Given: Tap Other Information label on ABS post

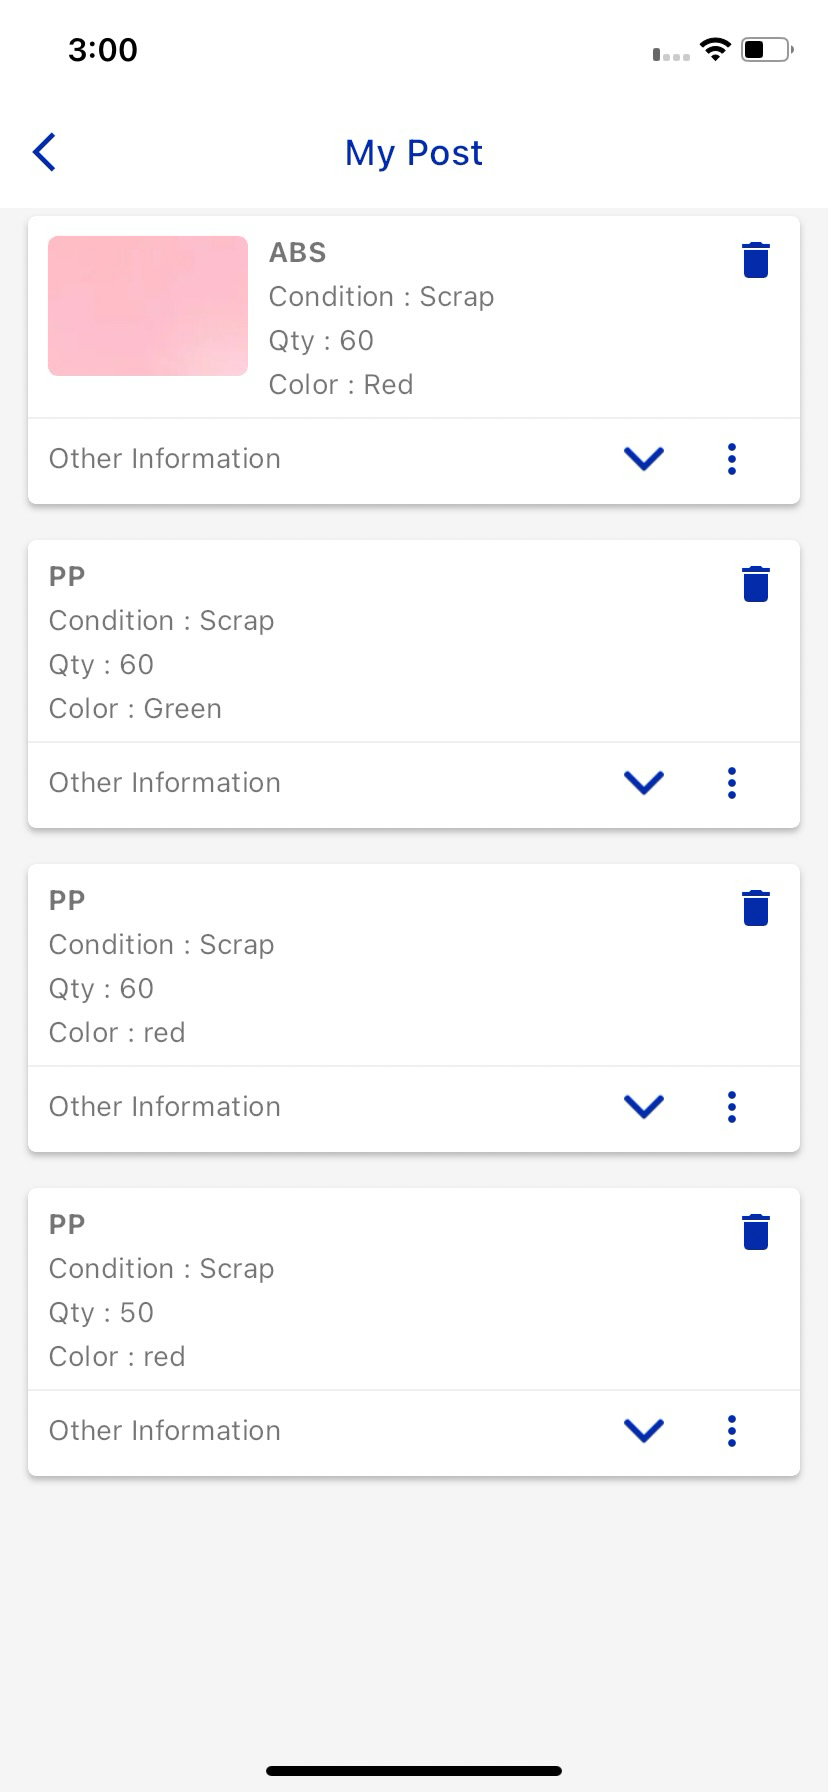Looking at the screenshot, I should coord(165,459).
